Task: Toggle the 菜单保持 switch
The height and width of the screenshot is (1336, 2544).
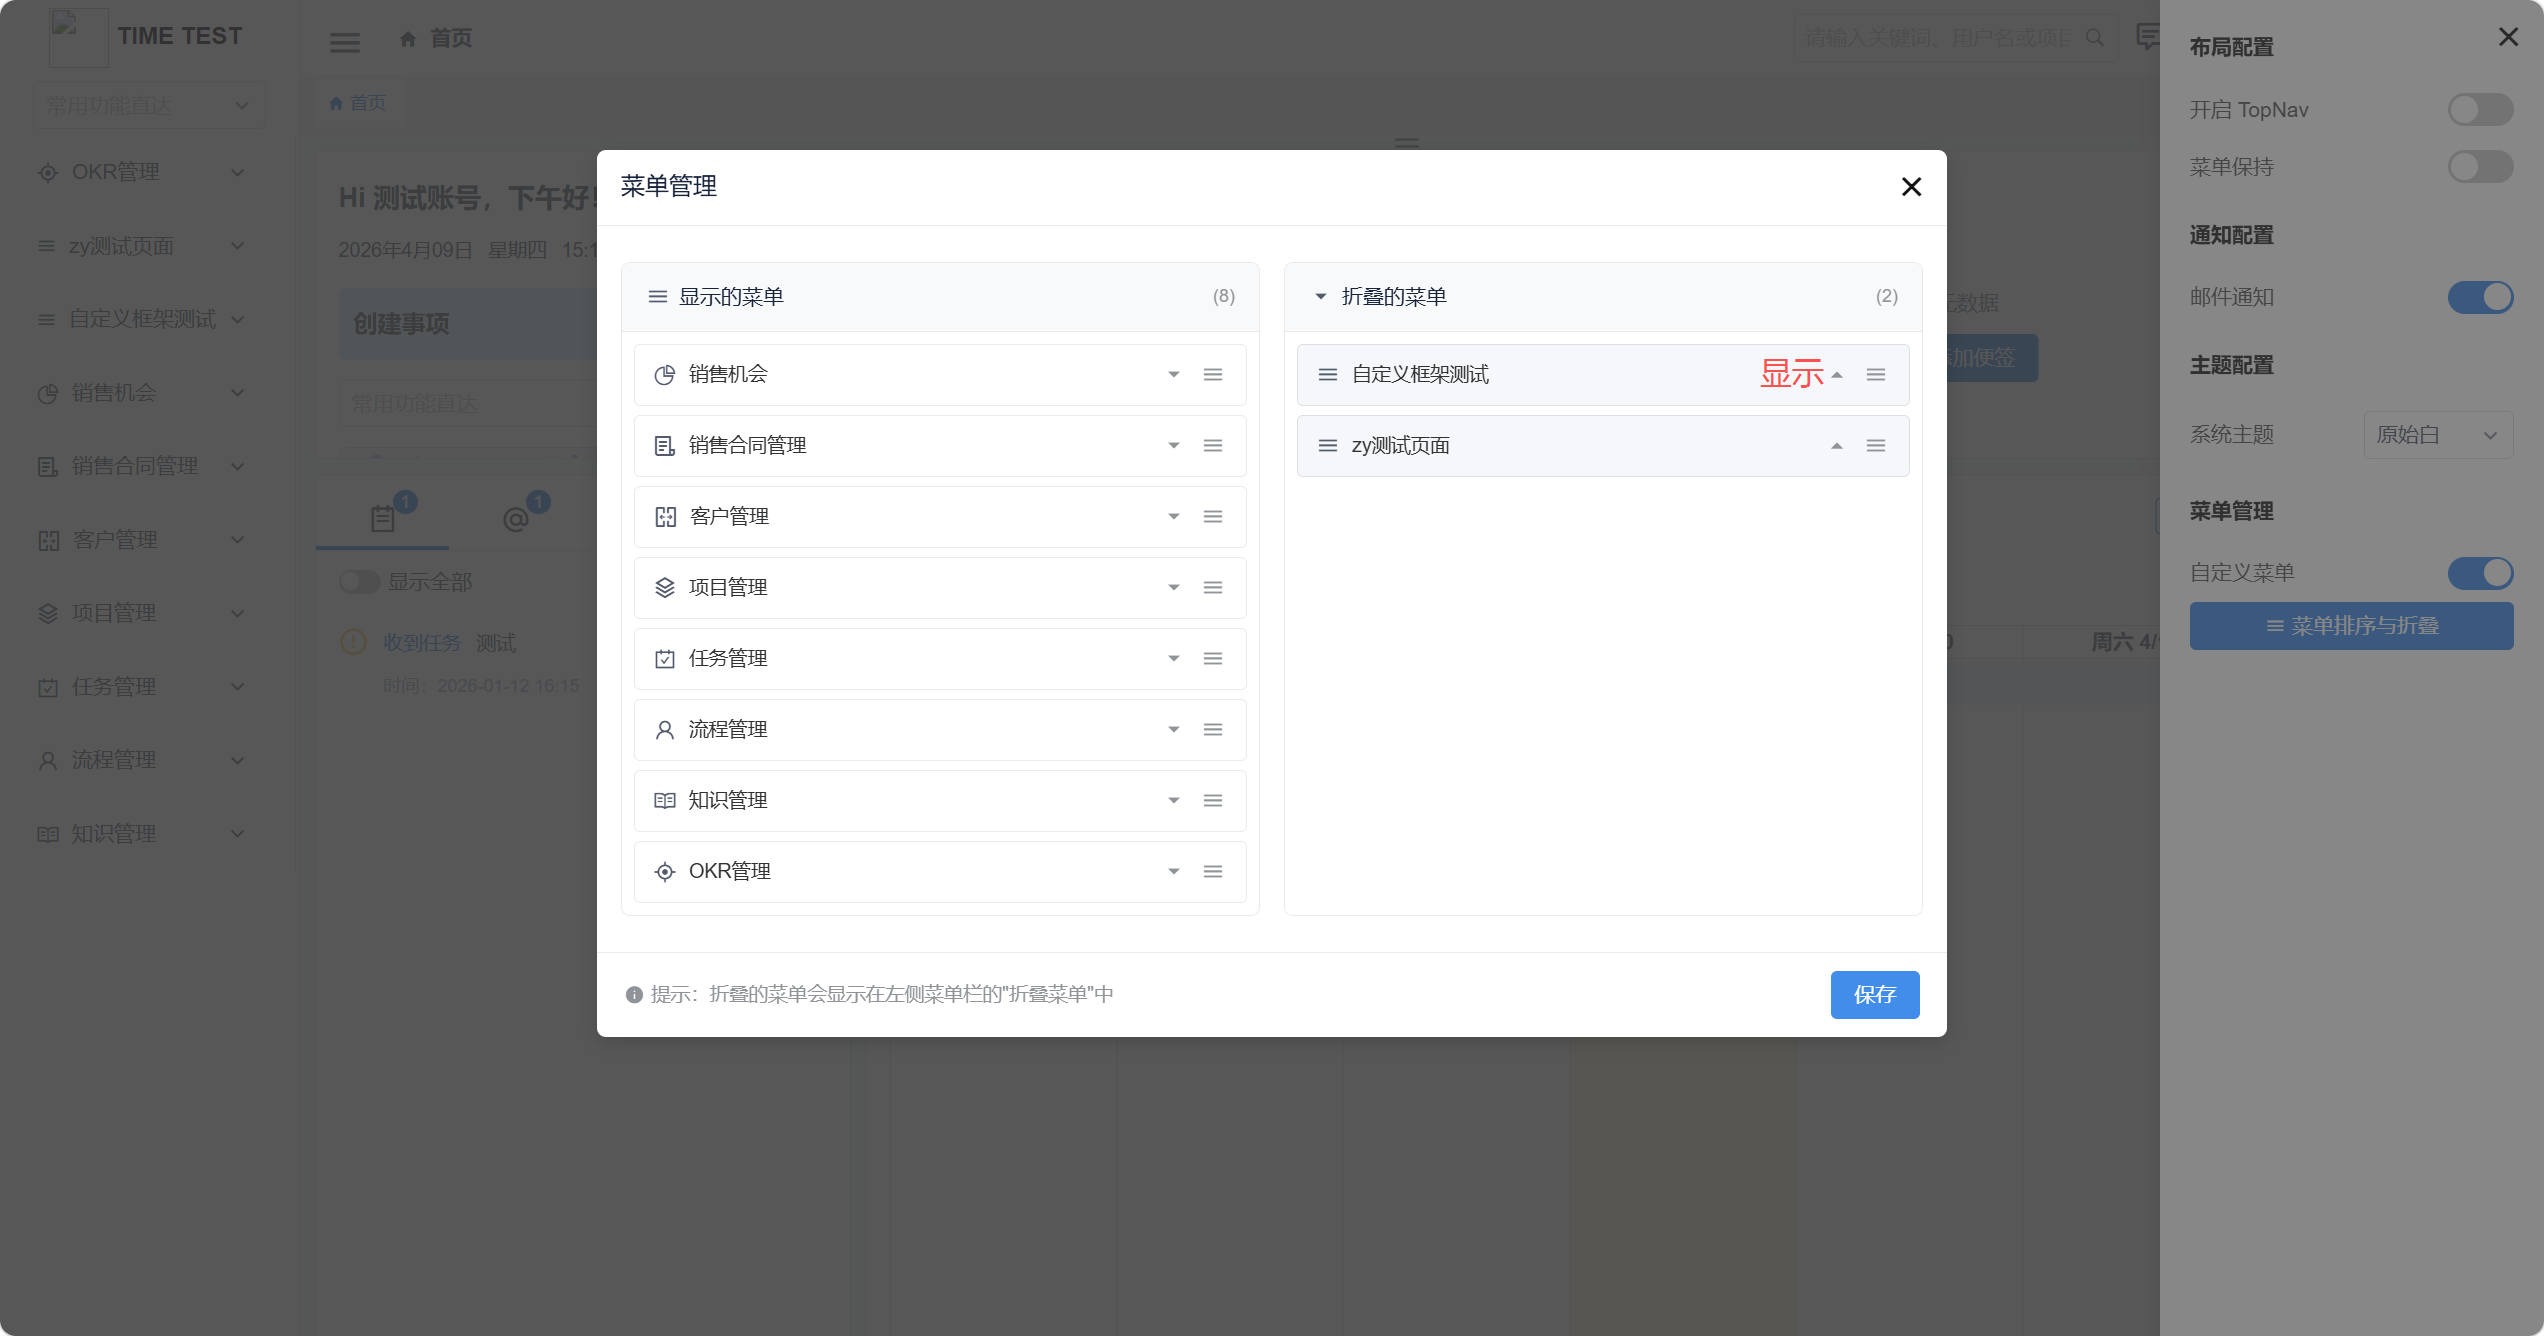Action: (2480, 167)
